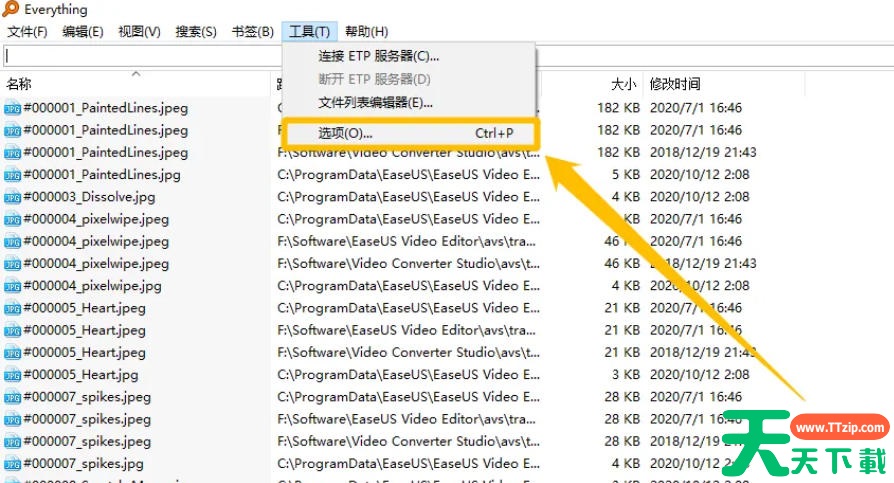Collapse the open 工具(T) menu
The image size is (894, 483).
(309, 32)
